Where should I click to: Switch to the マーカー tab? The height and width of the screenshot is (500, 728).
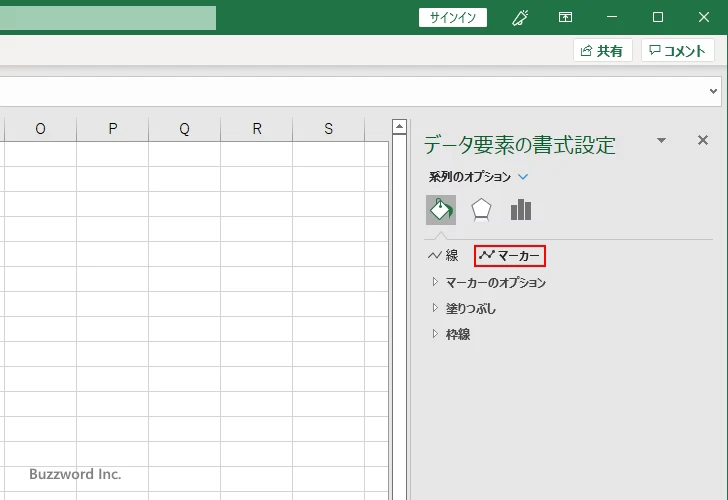coord(510,256)
